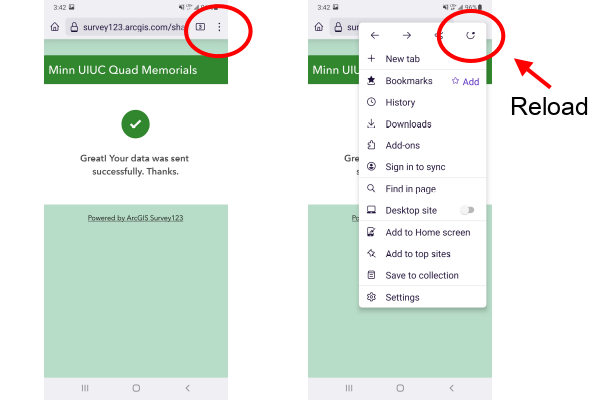Choose Find in page option
Image resolution: width=600 pixels, height=400 pixels.
pos(410,189)
